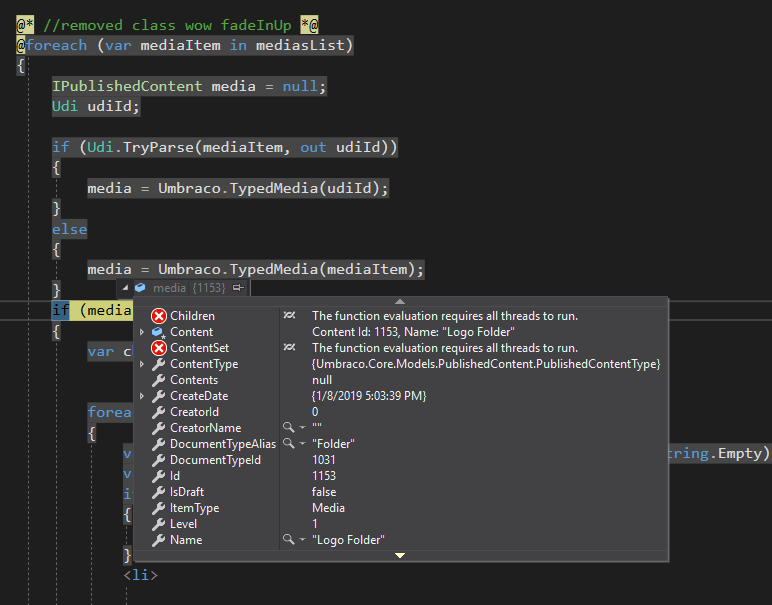Expand the Content property node
772x605 pixels.
coord(142,332)
